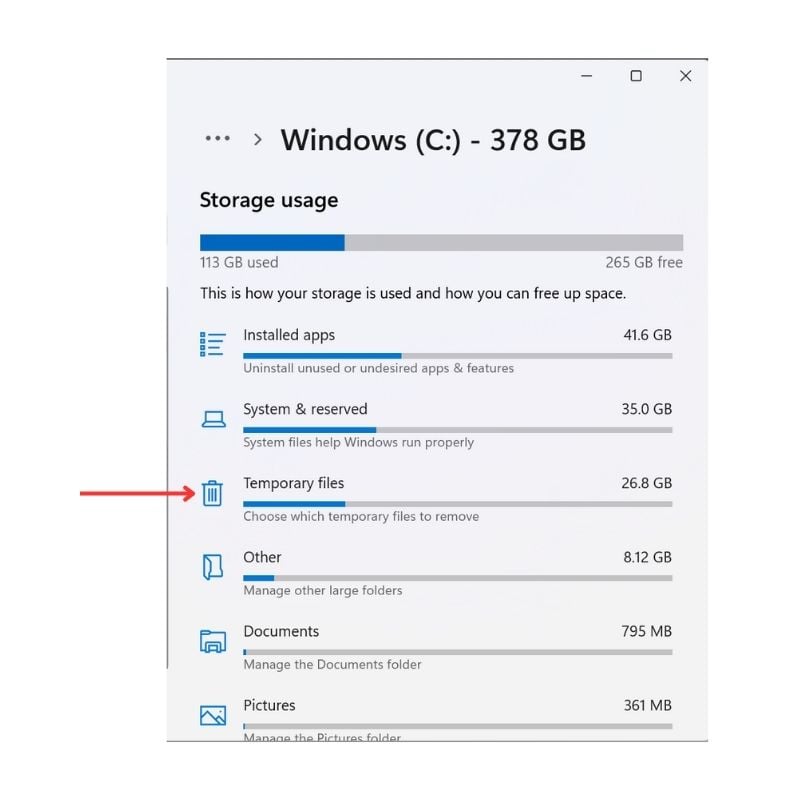Click the 'Choose which temporary files to remove' text
The width and height of the screenshot is (800, 800).
pos(361,516)
